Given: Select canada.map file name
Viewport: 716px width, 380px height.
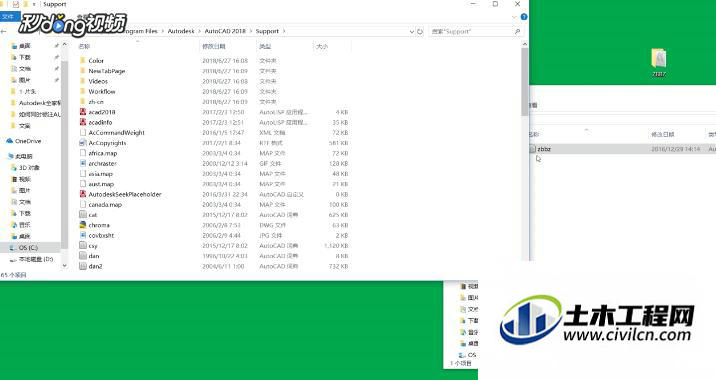Looking at the screenshot, I should coord(105,205).
